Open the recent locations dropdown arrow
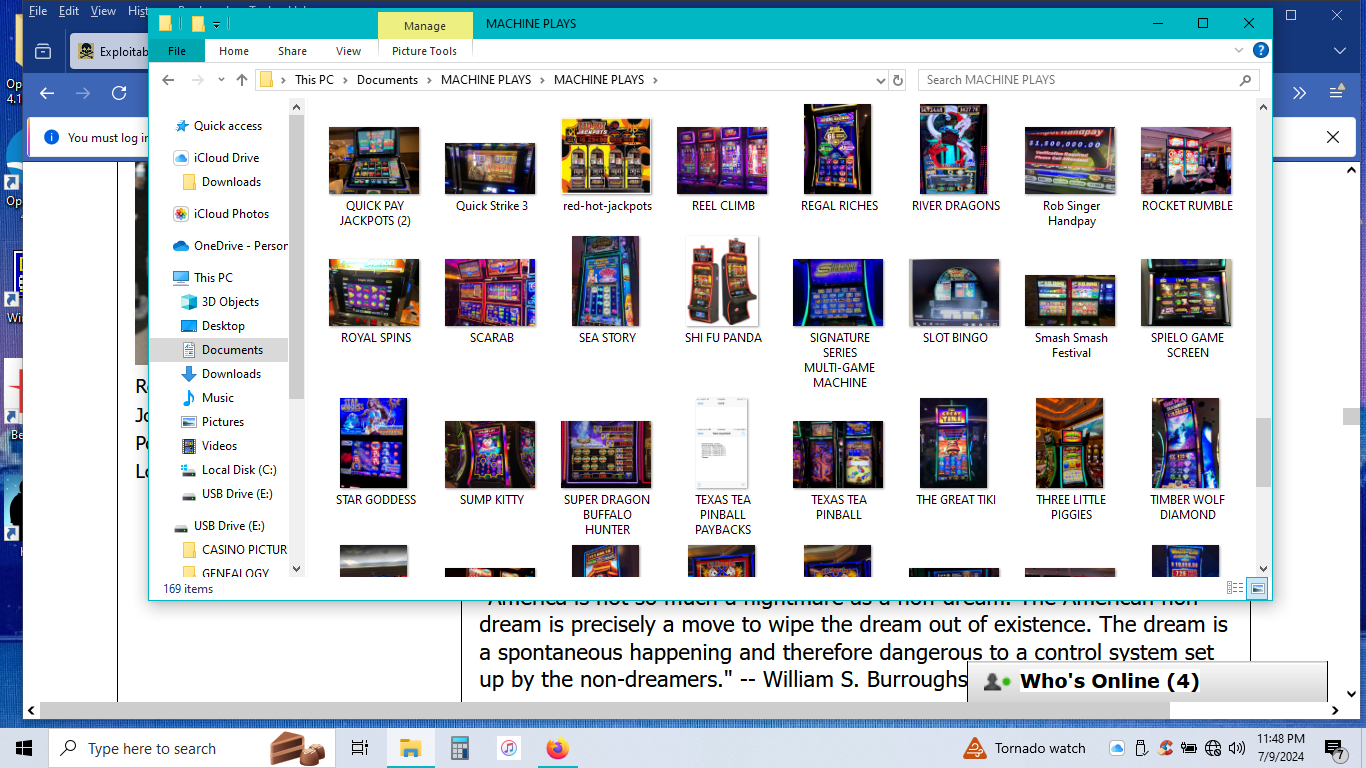The image size is (1366, 768). coord(220,80)
